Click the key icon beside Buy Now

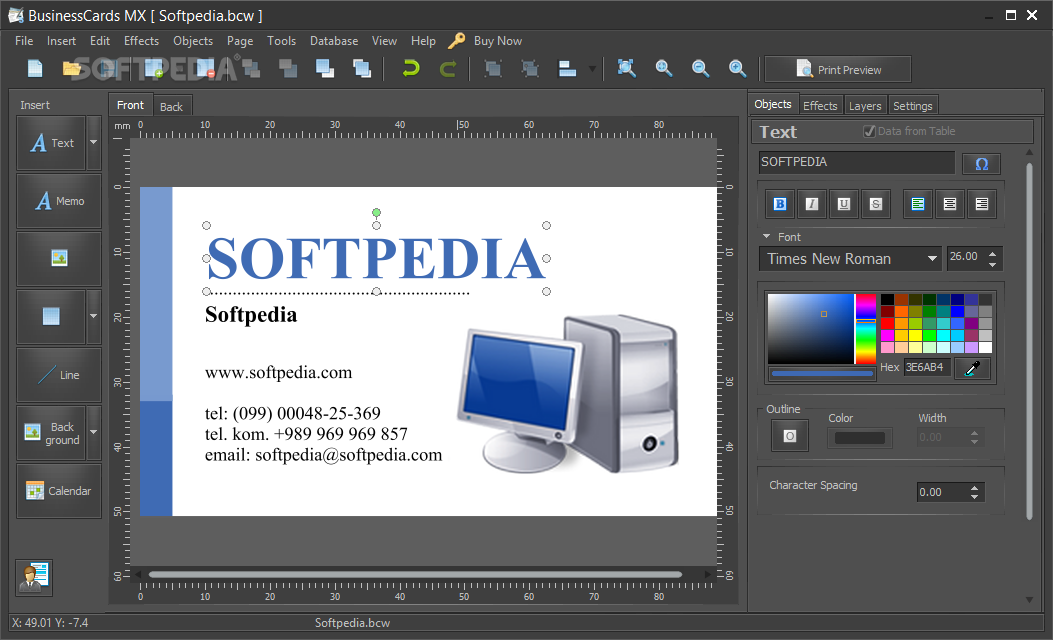click(456, 41)
